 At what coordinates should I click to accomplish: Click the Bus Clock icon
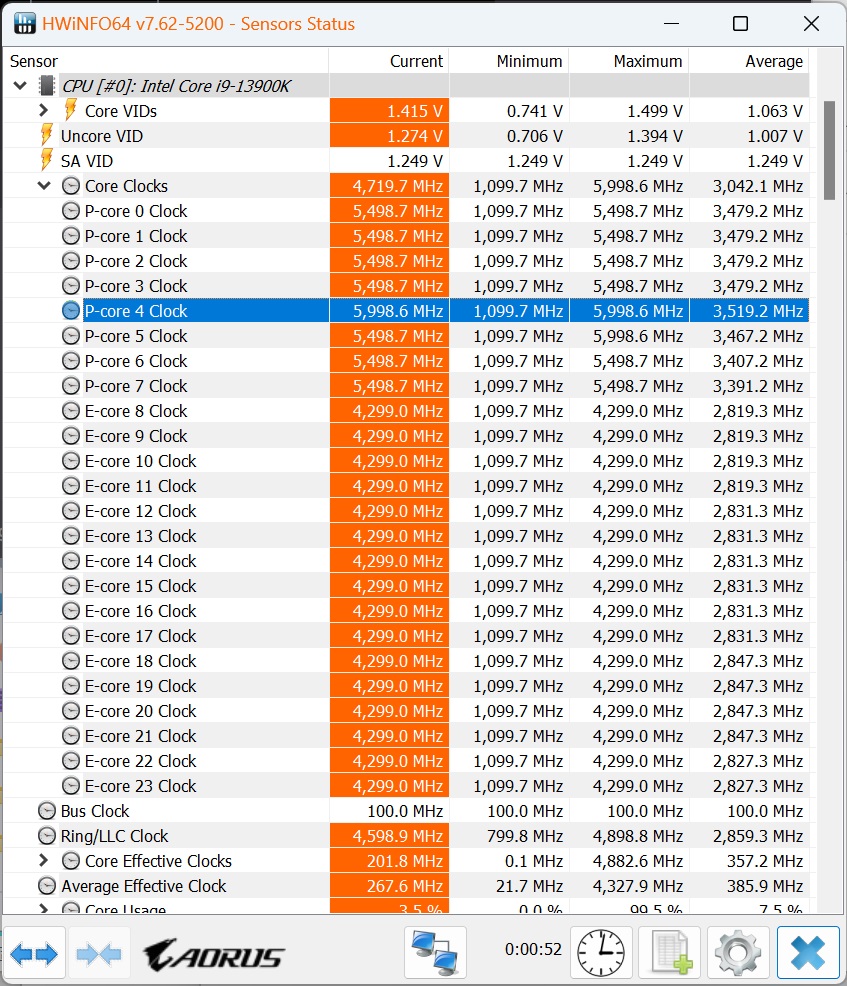point(47,811)
